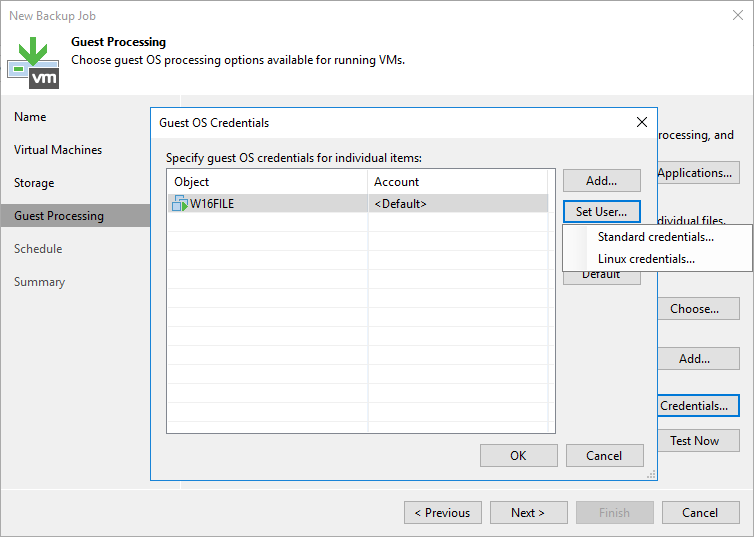This screenshot has width=754, height=537.
Task: Choose Standard credentials from the menu
Action: click(655, 237)
